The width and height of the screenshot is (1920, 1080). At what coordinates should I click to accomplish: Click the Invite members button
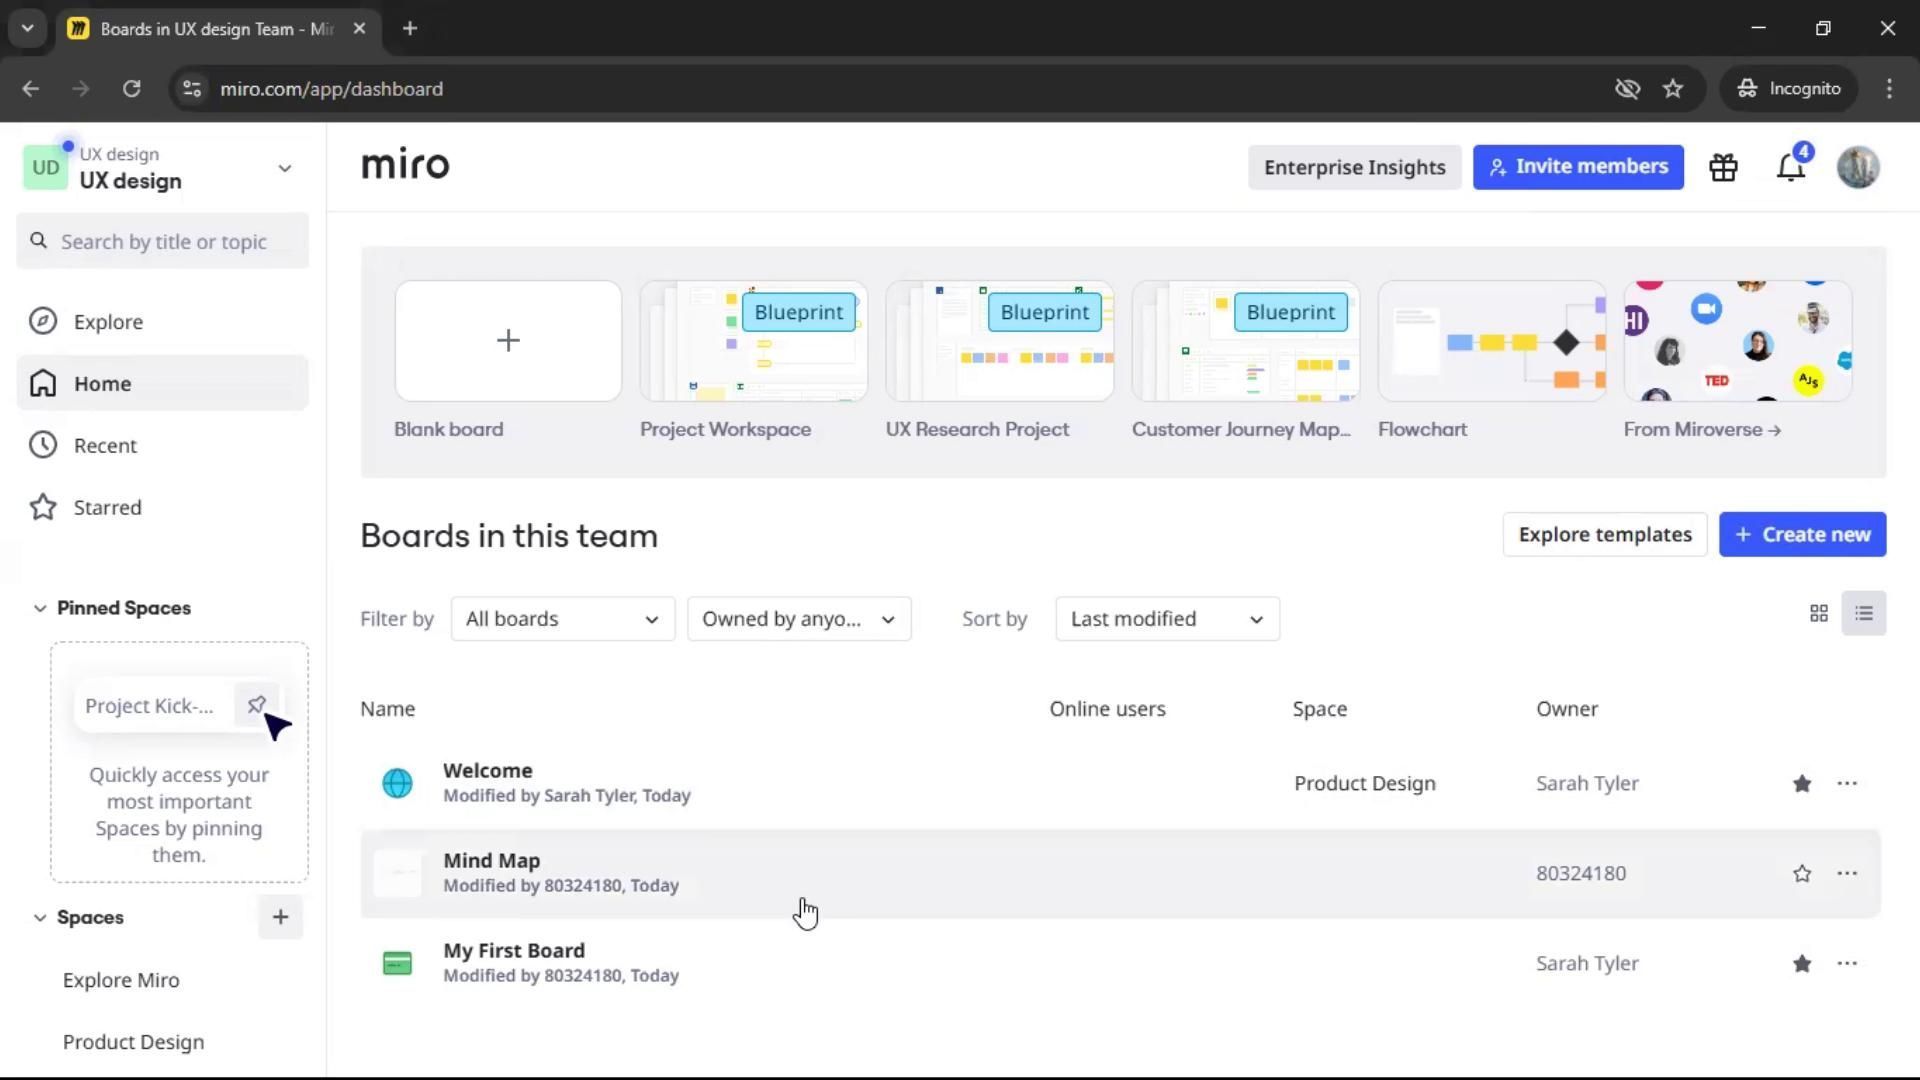pos(1577,167)
